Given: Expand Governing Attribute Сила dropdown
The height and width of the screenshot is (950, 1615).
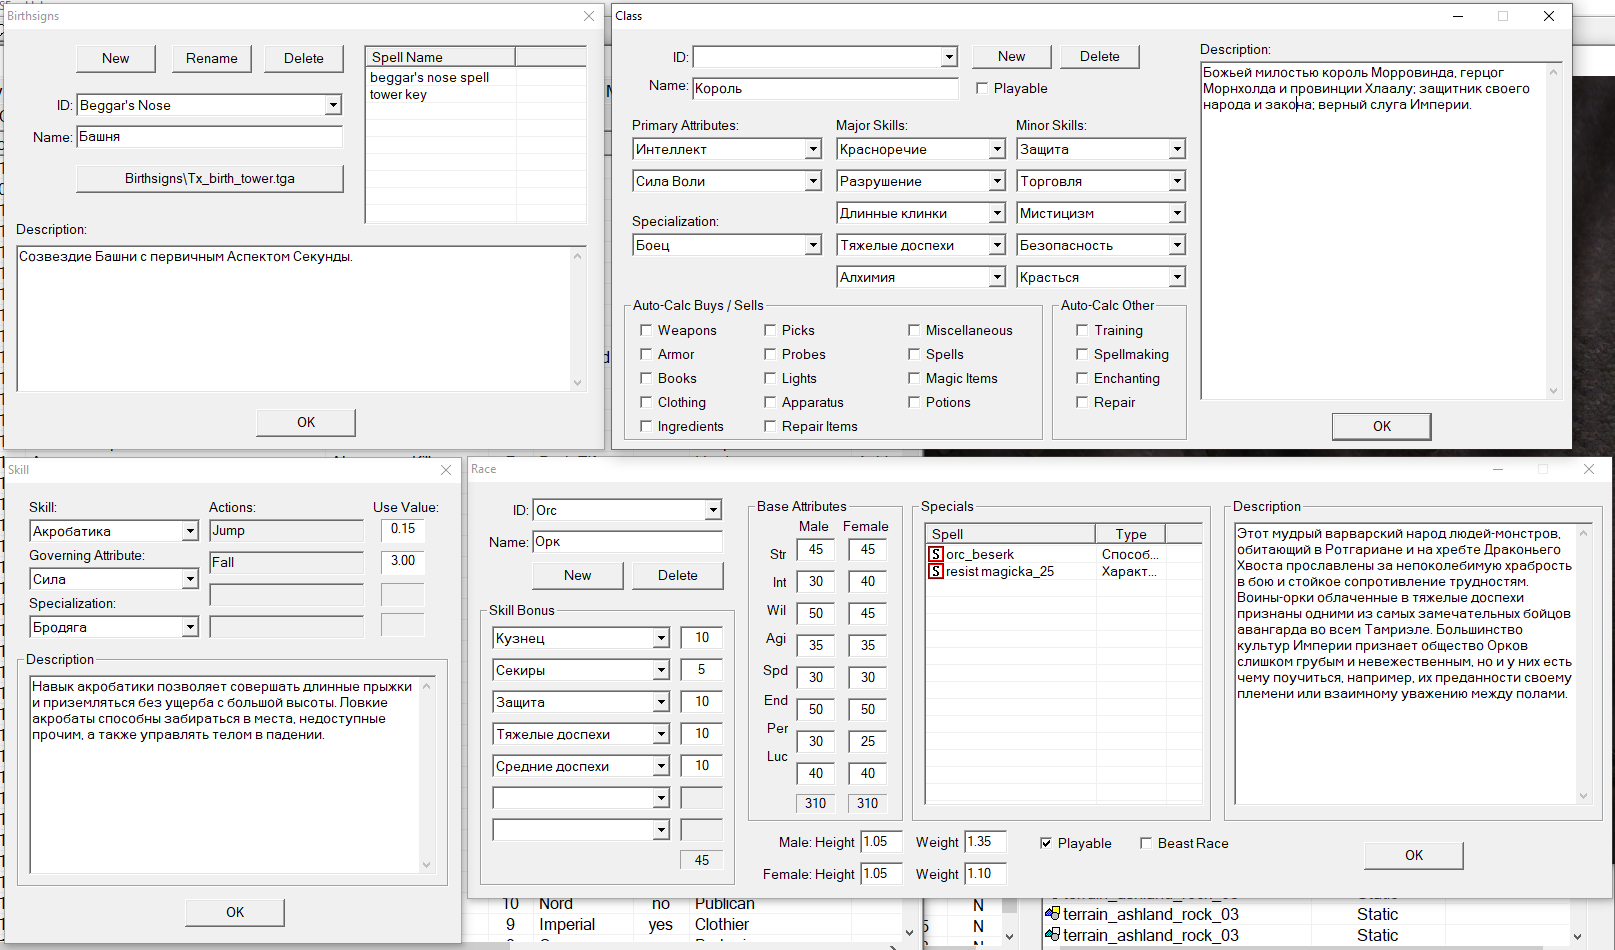Looking at the screenshot, I should [x=190, y=579].
